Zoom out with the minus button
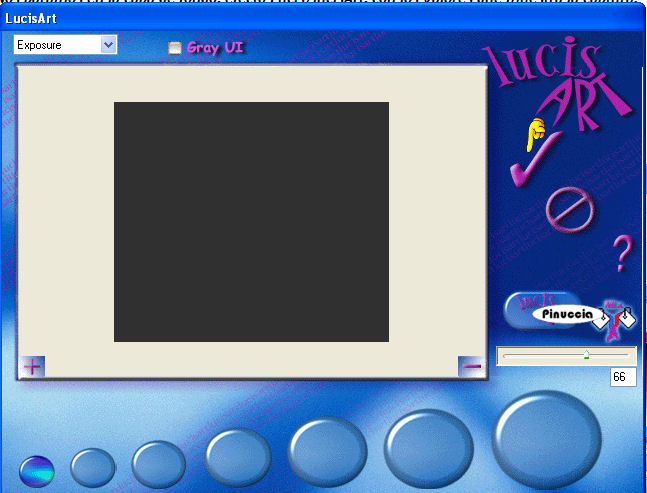Viewport: 647px width, 493px height. [472, 366]
